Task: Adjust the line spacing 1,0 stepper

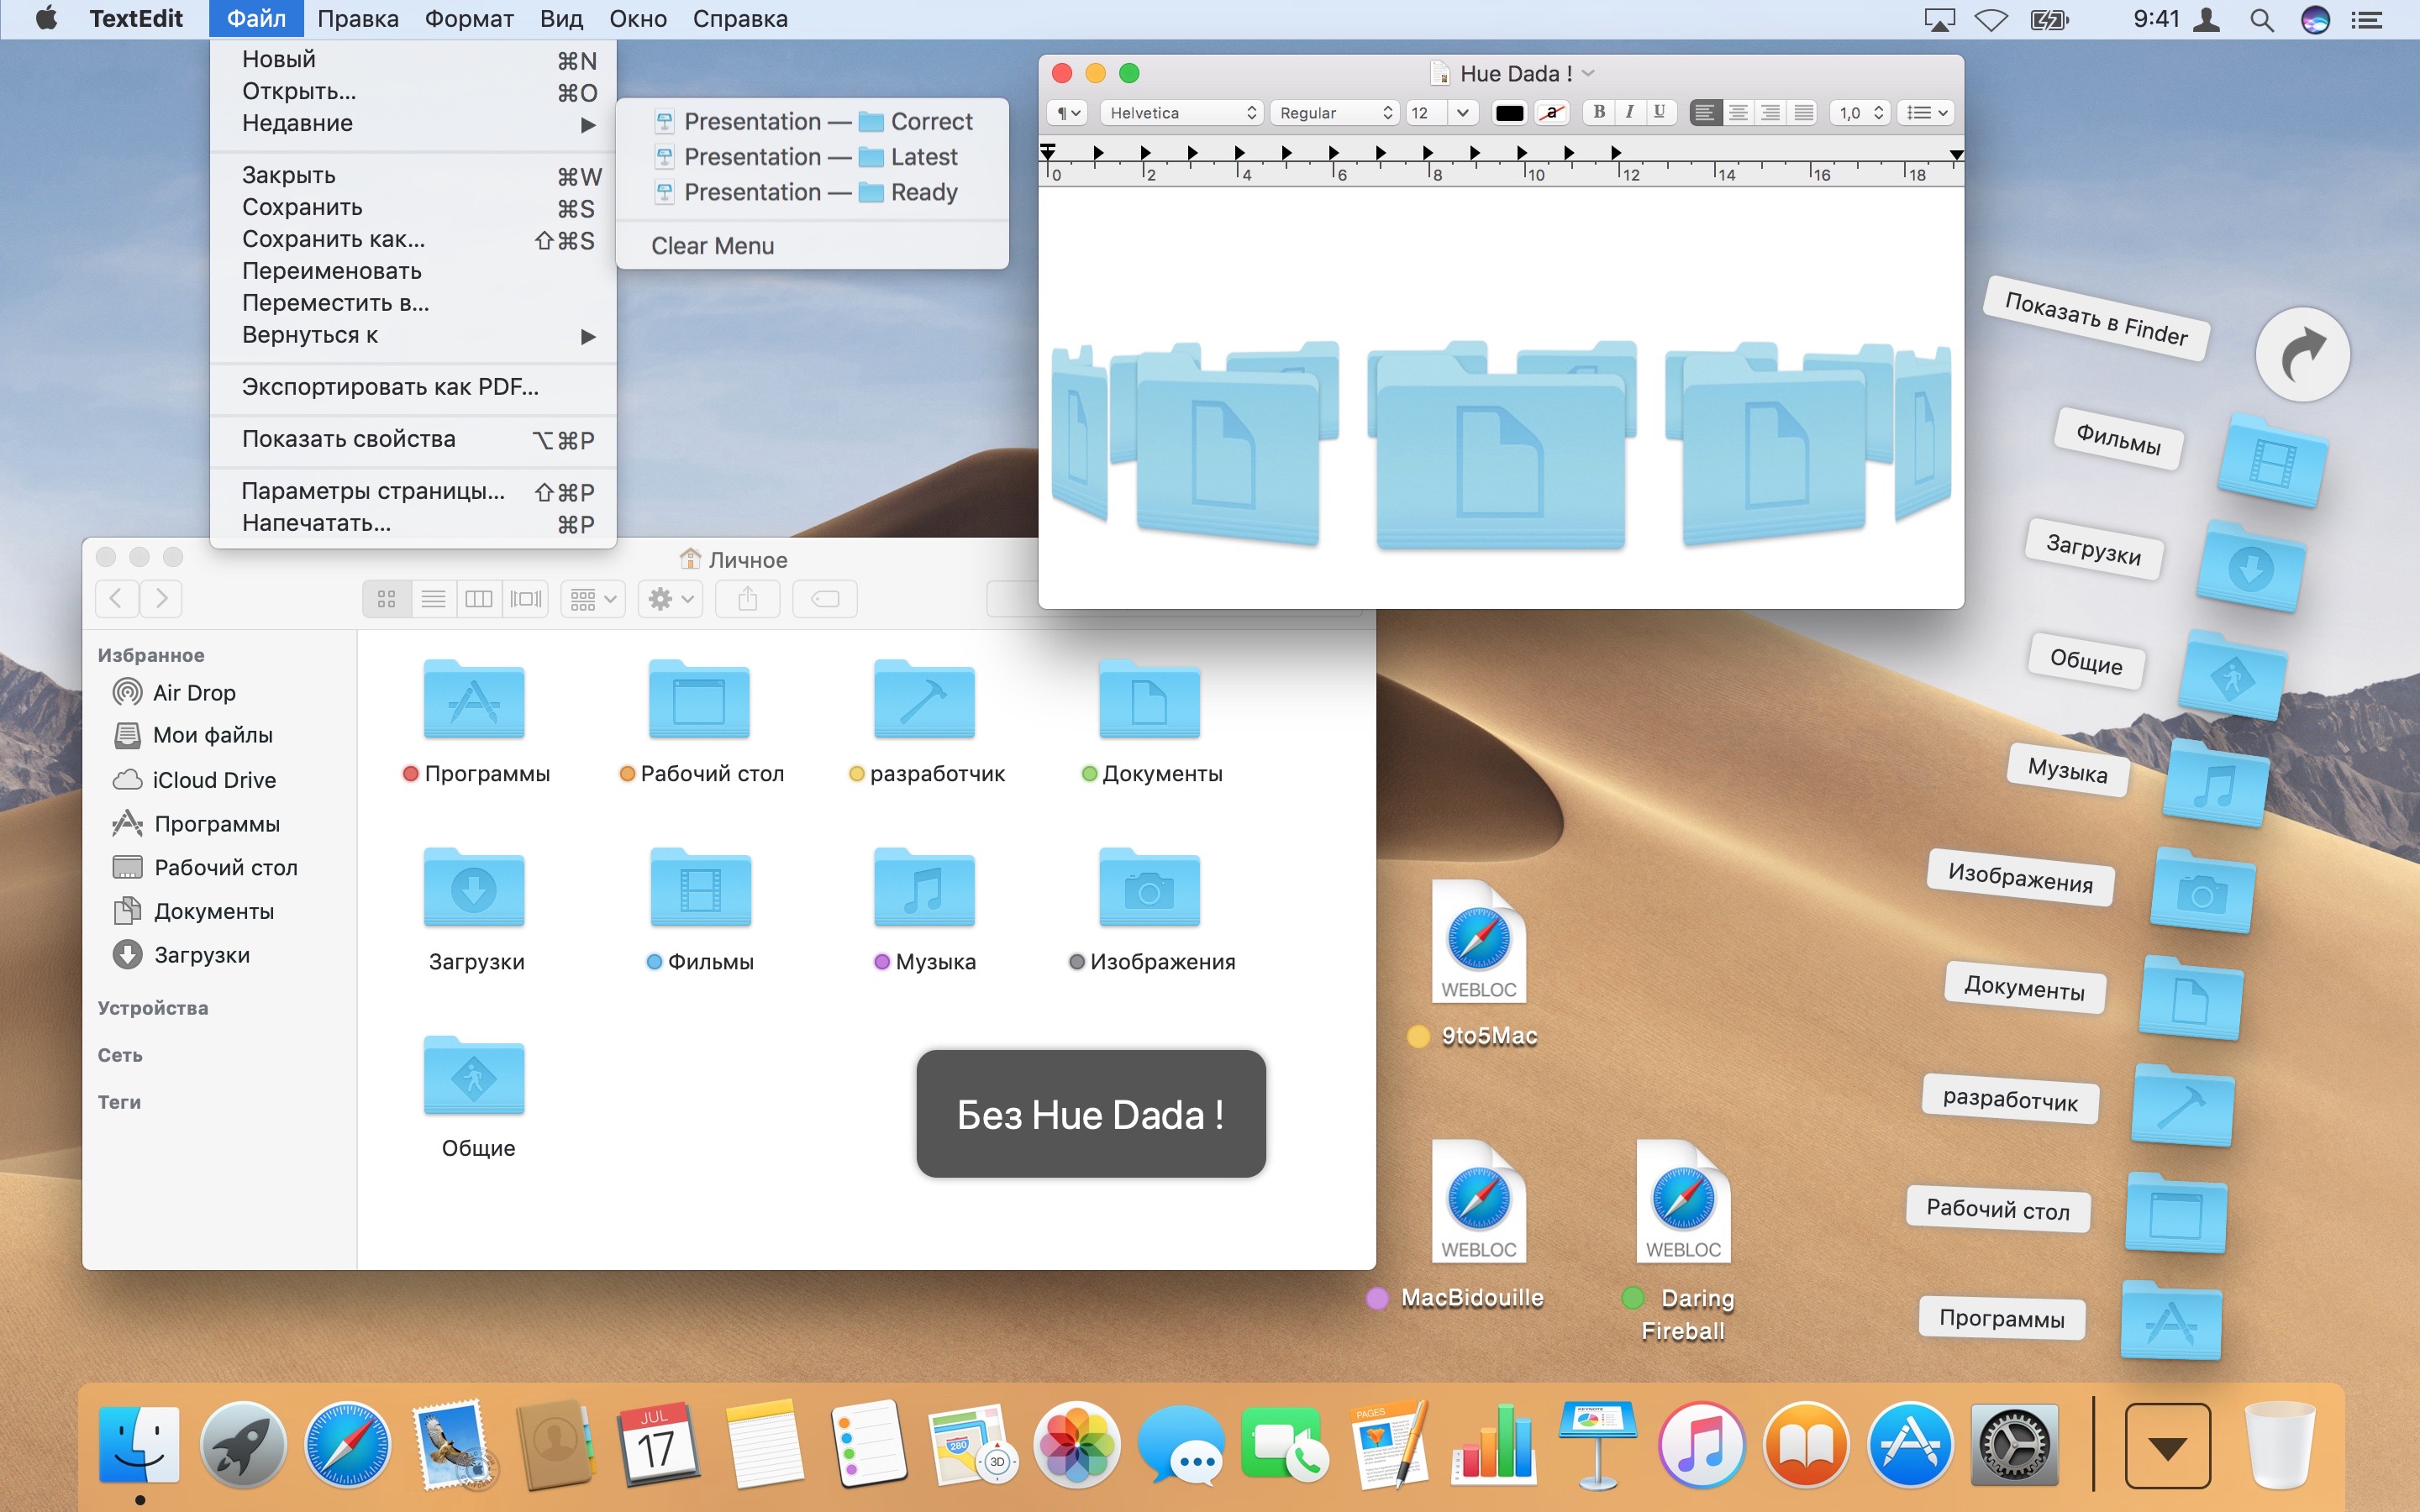Action: [x=1878, y=113]
